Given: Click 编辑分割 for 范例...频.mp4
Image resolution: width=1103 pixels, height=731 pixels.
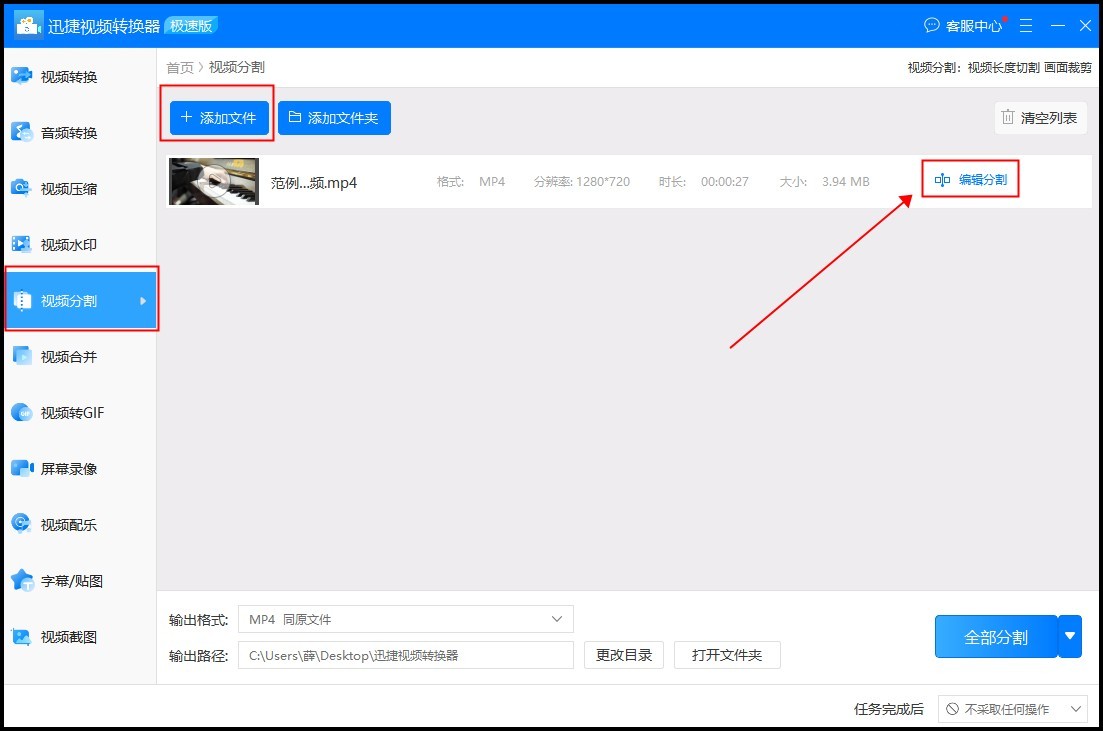Looking at the screenshot, I should pyautogui.click(x=970, y=181).
